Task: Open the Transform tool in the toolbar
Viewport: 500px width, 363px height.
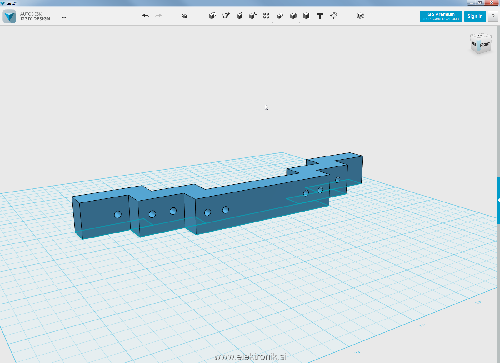Action: click(x=184, y=16)
